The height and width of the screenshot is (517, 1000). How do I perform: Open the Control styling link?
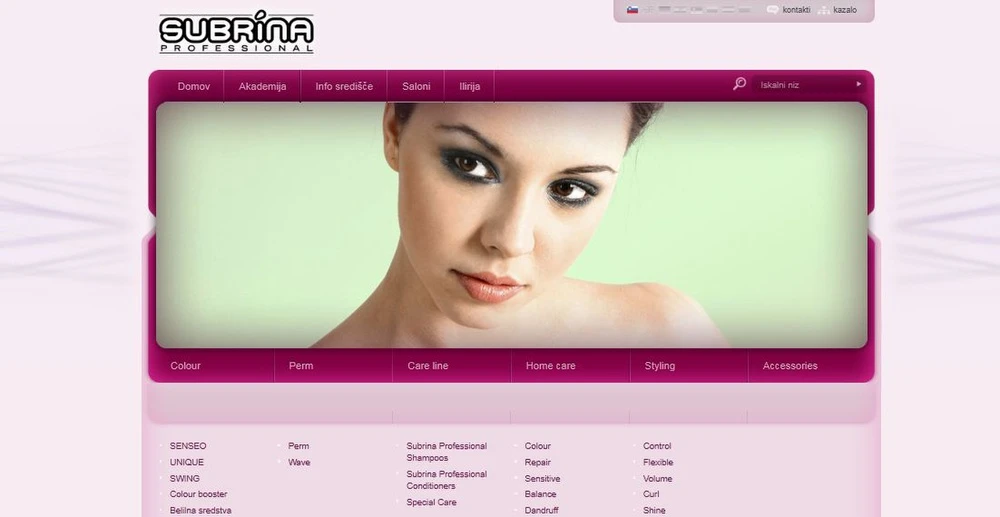pyautogui.click(x=657, y=446)
